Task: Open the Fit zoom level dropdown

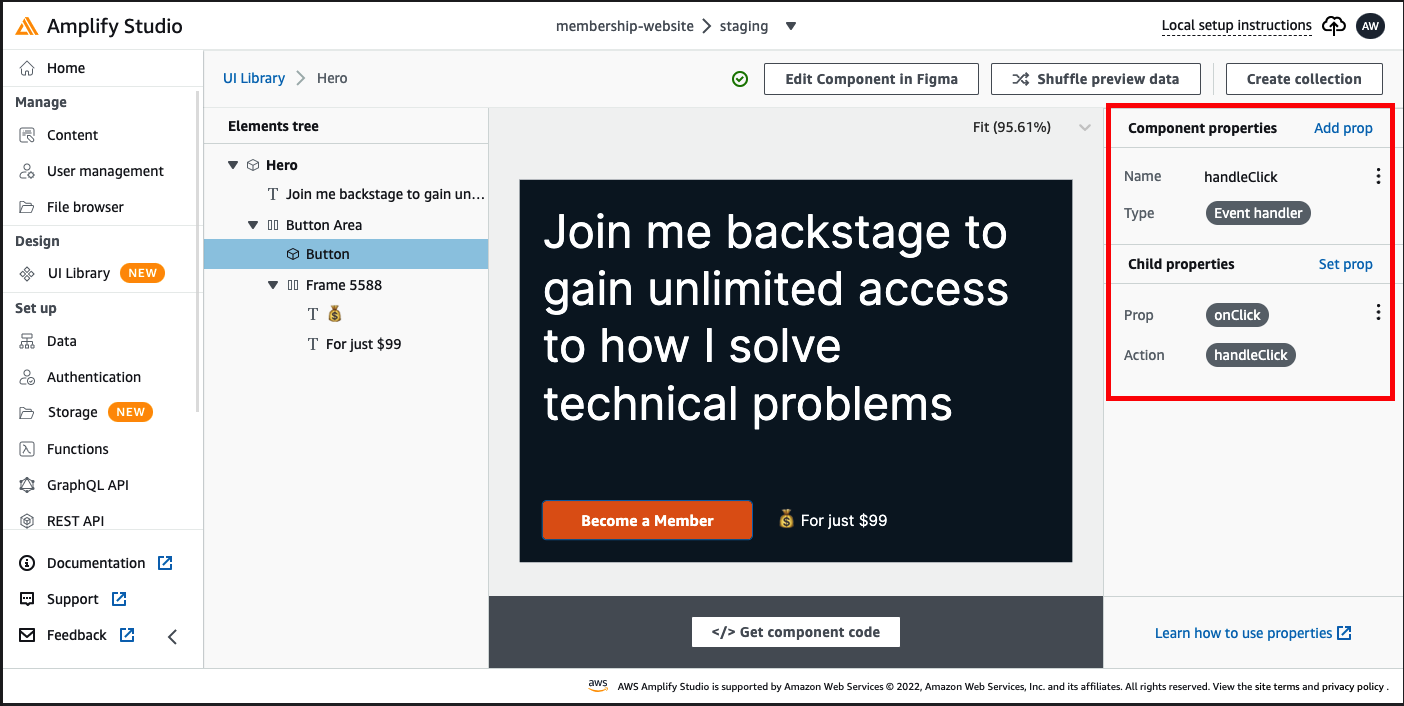Action: [1085, 127]
